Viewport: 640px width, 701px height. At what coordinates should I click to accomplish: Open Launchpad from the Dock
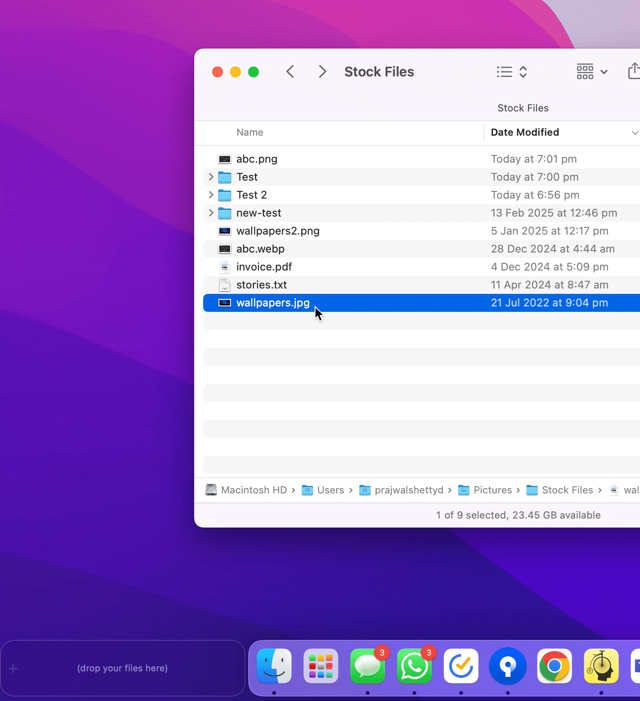pos(320,666)
